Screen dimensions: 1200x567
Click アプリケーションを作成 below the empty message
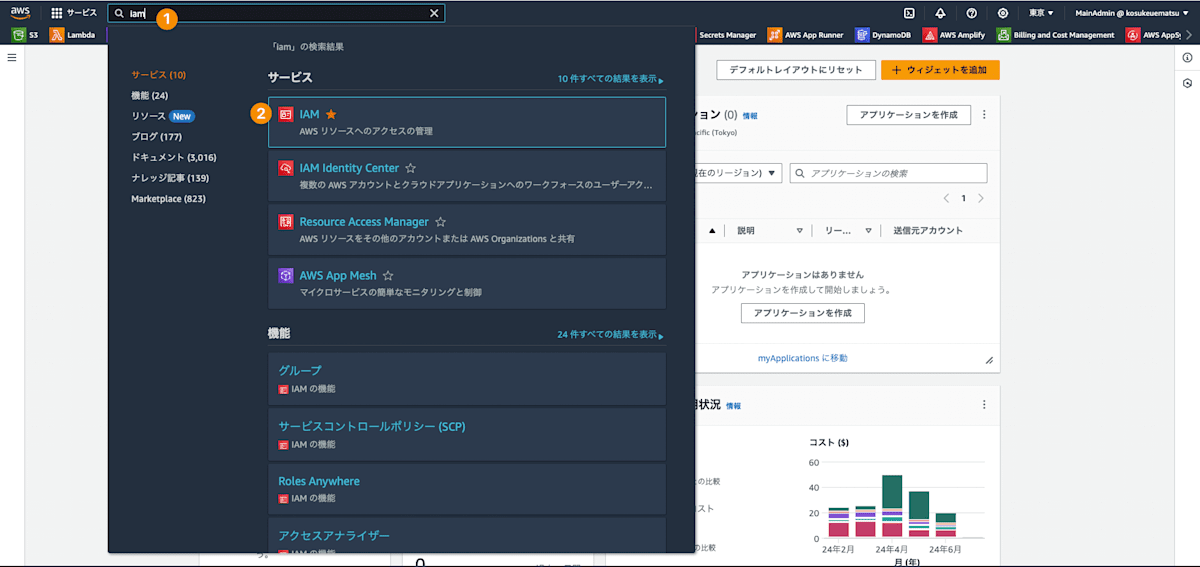pyautogui.click(x=802, y=313)
